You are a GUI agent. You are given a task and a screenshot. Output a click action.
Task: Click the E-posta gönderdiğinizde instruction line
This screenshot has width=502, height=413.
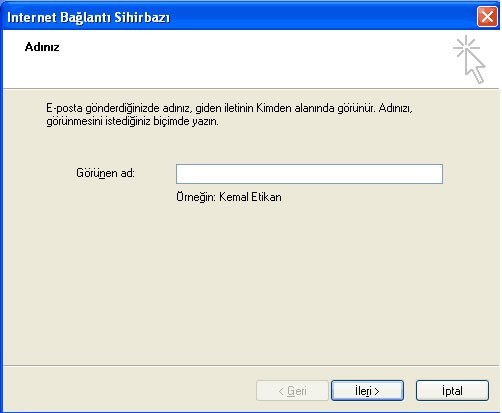coord(229,108)
